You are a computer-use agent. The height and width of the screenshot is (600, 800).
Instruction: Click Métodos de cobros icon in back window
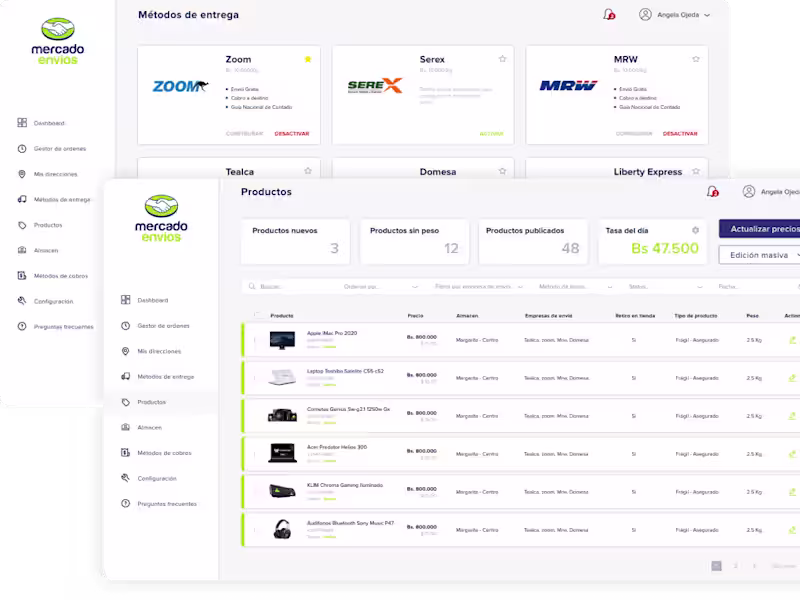point(22,276)
